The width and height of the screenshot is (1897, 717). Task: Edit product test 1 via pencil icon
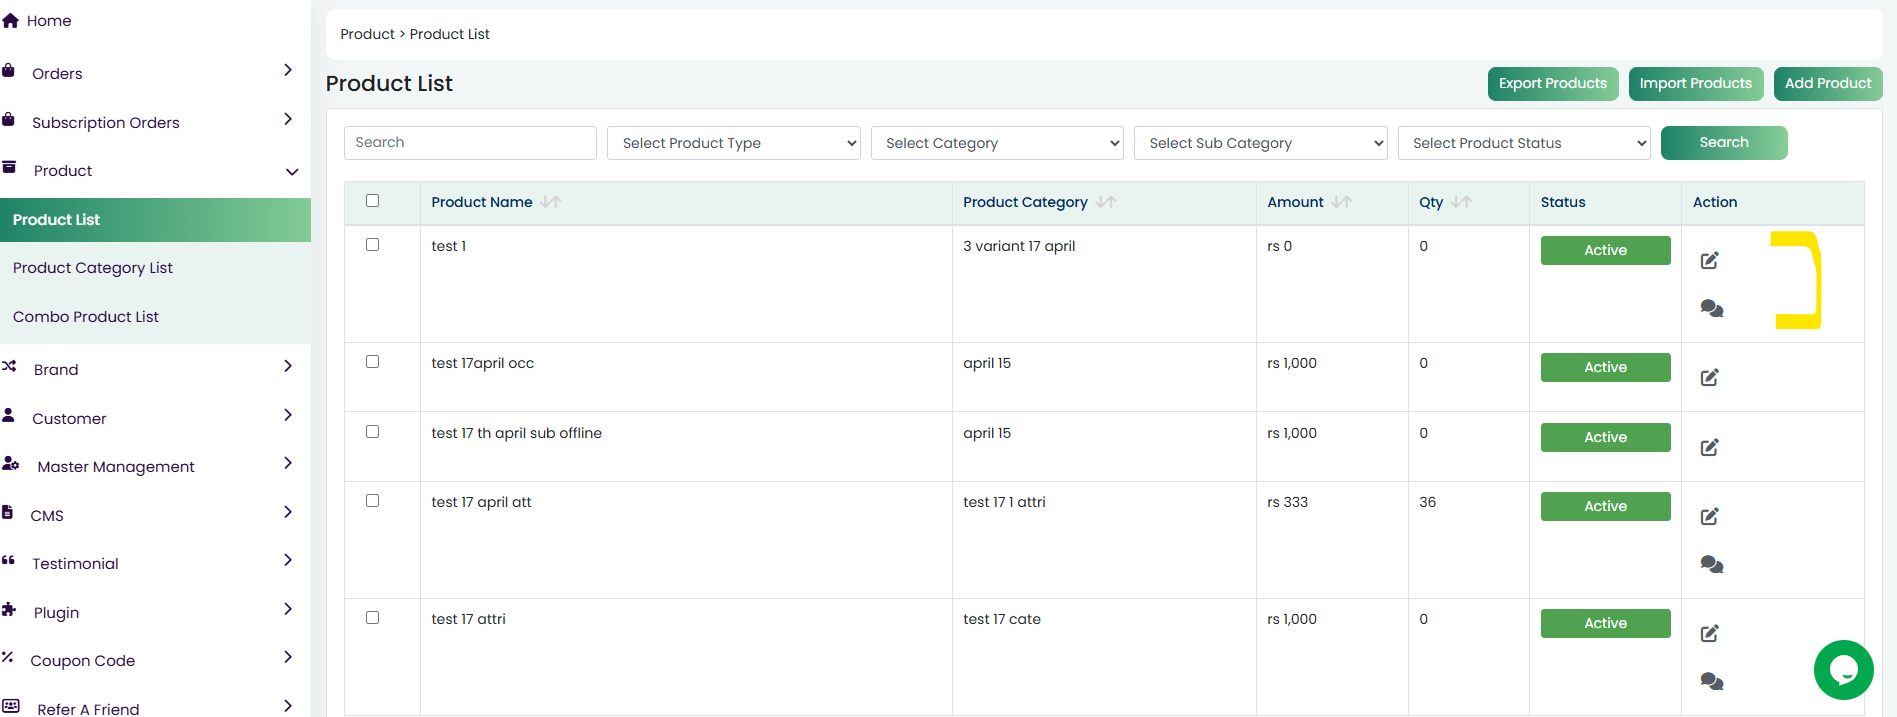tap(1710, 260)
